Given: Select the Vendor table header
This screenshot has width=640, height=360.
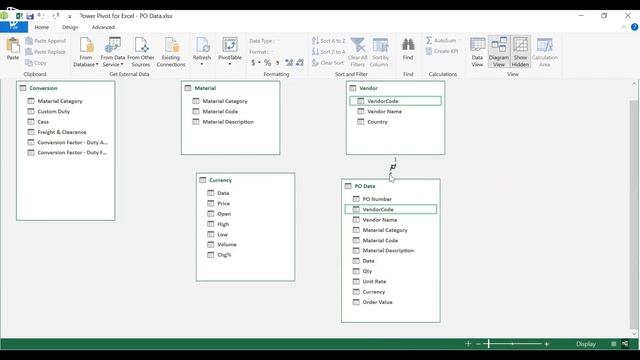Looking at the screenshot, I should tap(396, 88).
